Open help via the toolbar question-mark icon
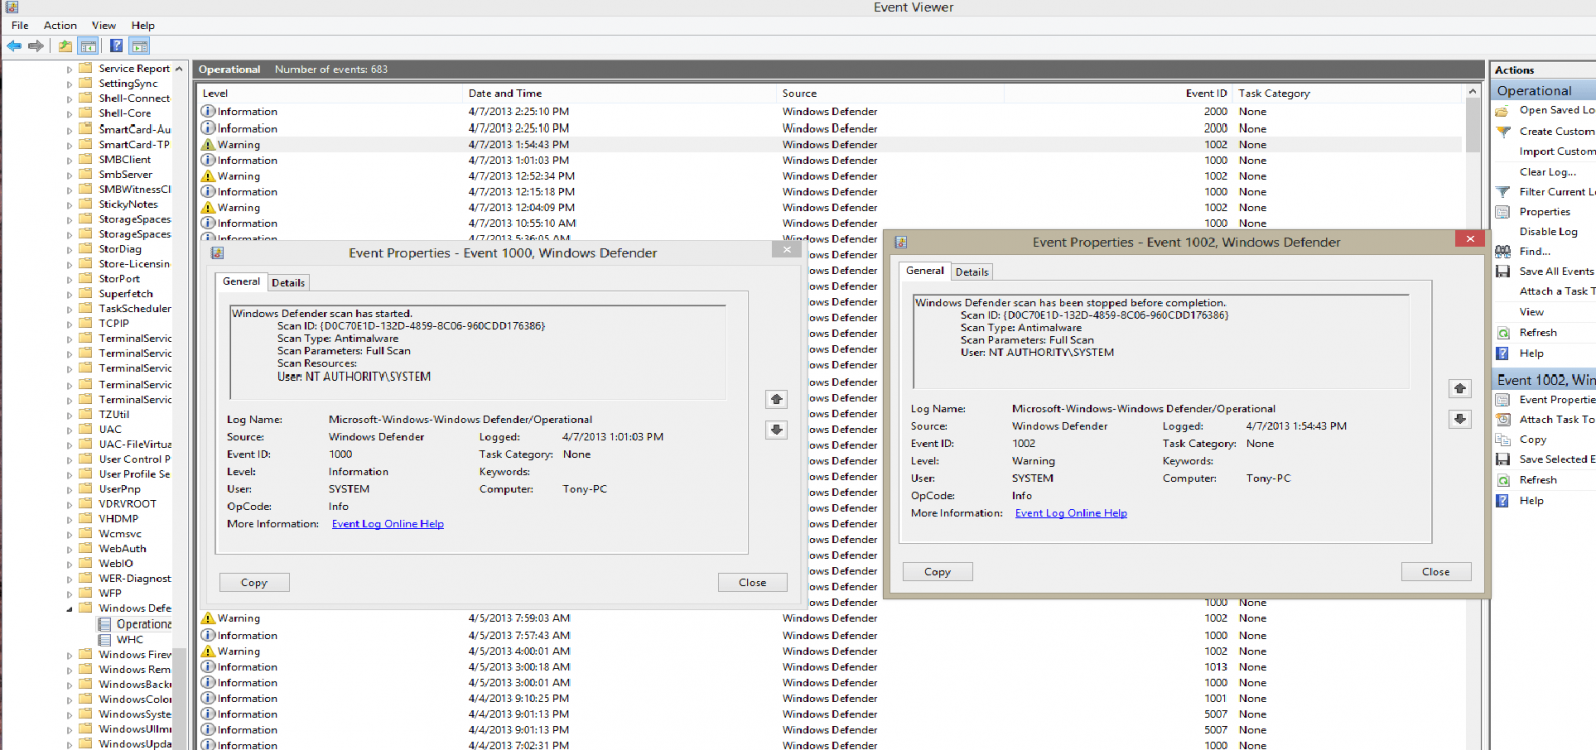 116,46
